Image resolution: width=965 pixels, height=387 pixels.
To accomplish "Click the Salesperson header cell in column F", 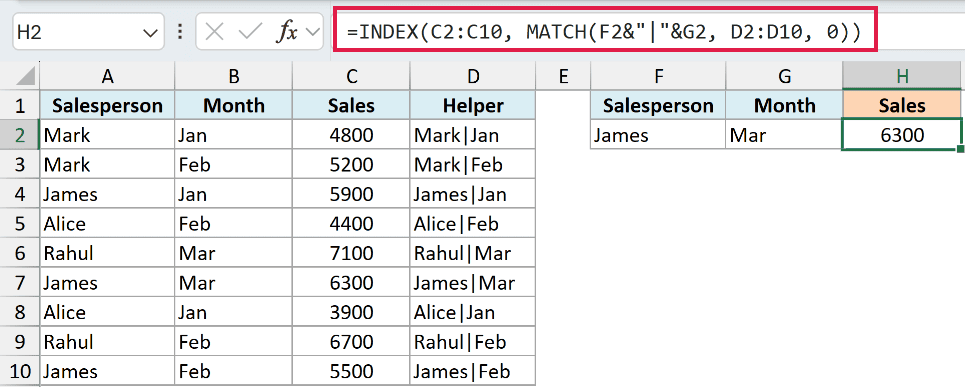I will (658, 105).
